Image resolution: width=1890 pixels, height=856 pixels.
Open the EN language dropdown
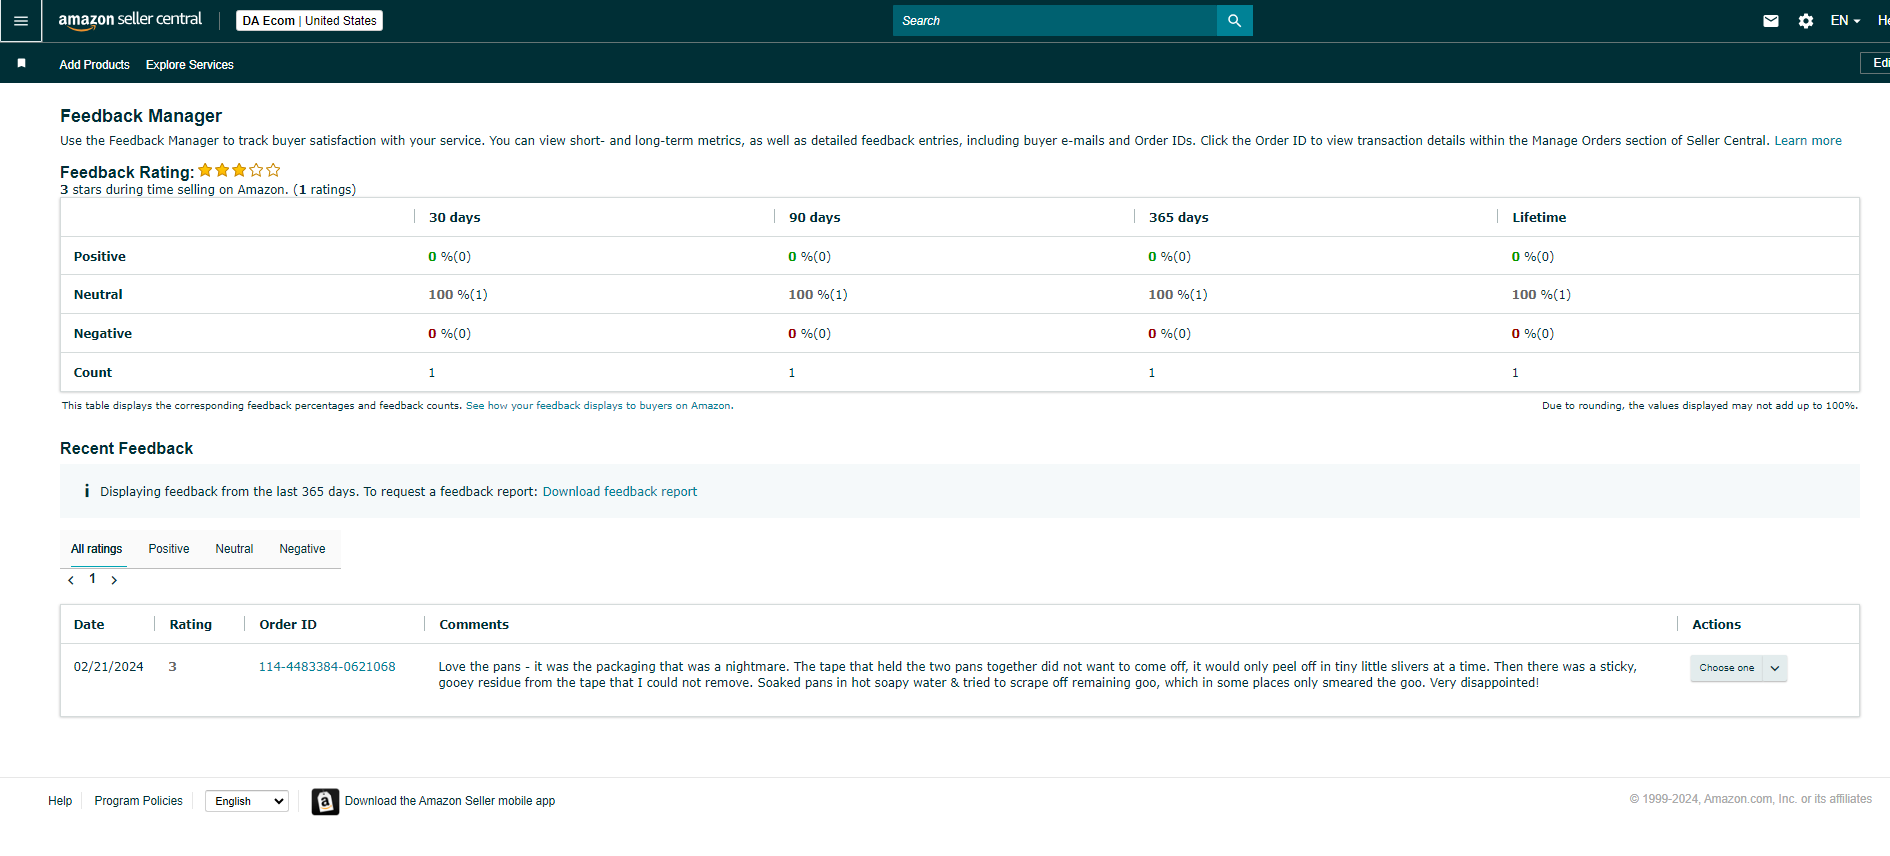pyautogui.click(x=1845, y=21)
